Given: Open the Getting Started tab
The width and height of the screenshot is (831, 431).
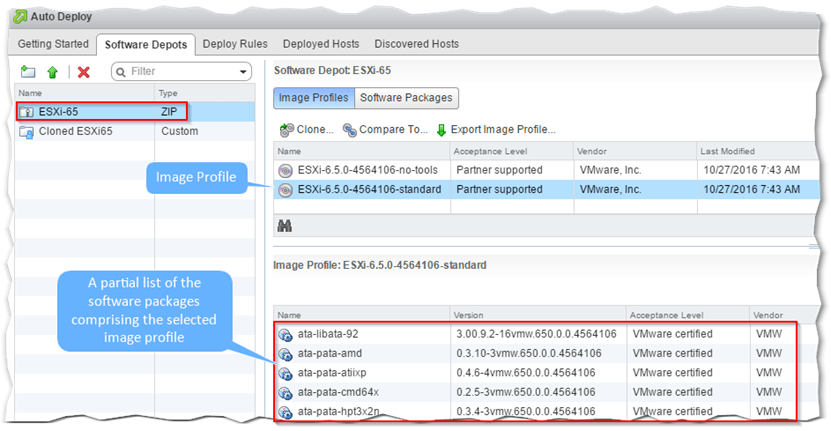Looking at the screenshot, I should coord(53,44).
